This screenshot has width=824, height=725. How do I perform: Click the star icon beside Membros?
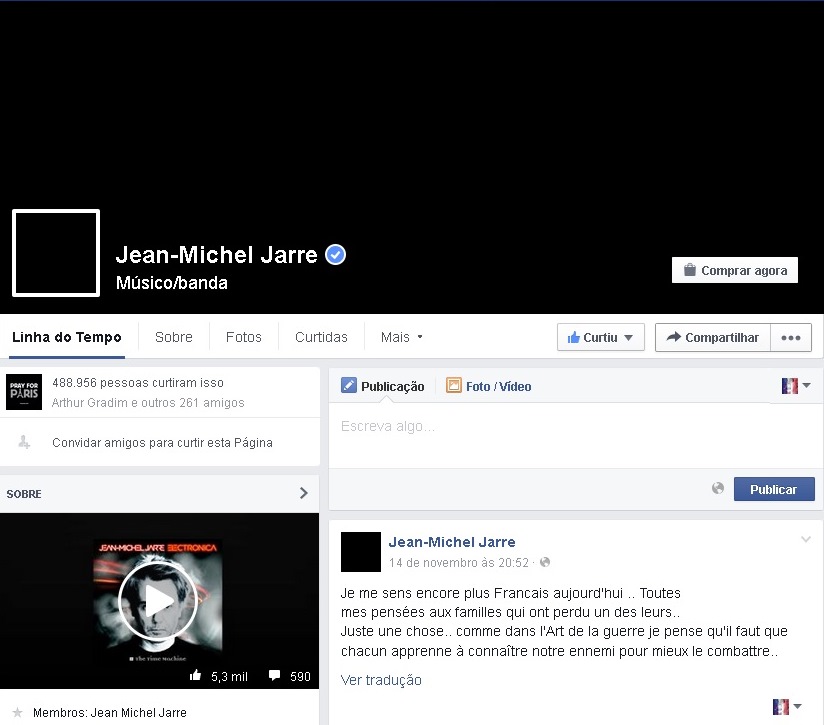17,712
